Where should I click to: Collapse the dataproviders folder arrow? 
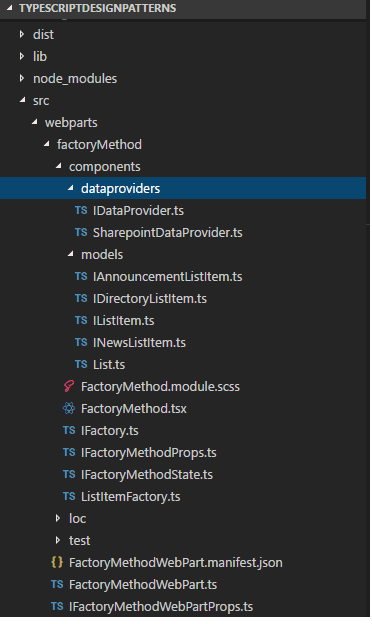[70, 188]
